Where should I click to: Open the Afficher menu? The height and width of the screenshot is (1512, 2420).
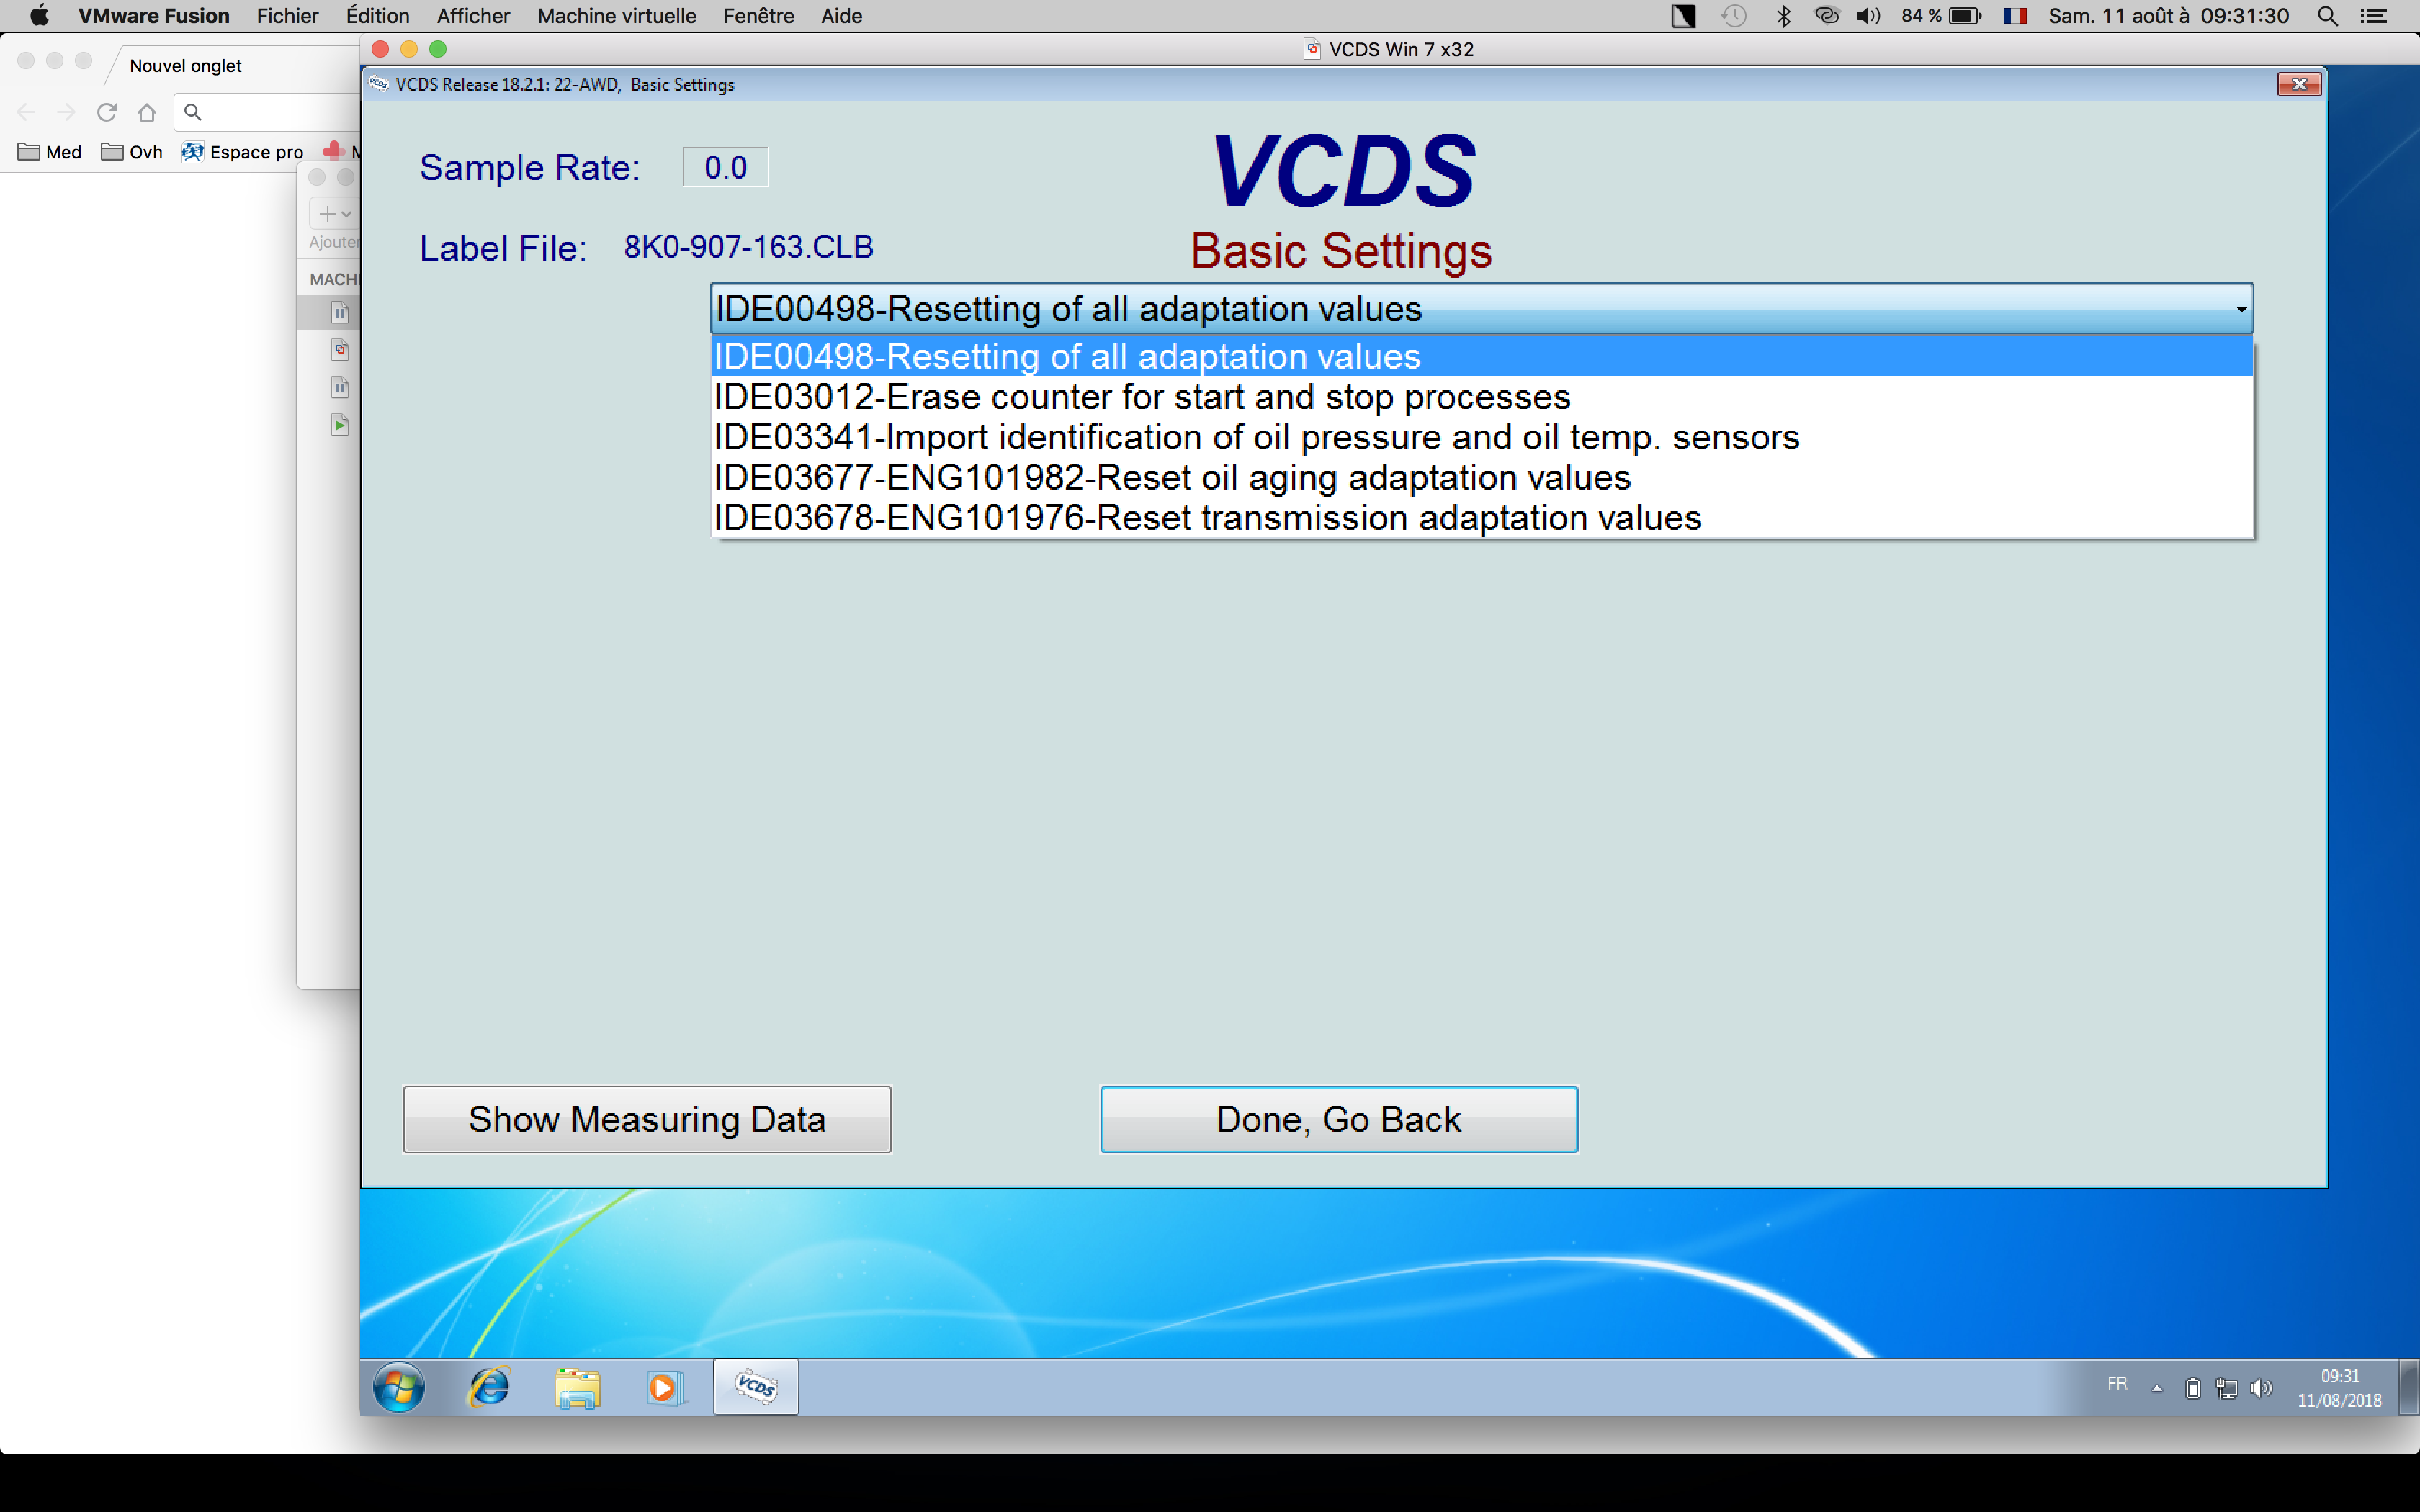[473, 16]
